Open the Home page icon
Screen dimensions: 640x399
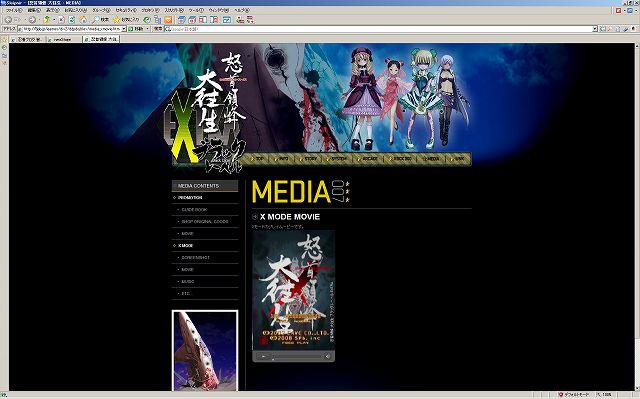click(x=83, y=20)
